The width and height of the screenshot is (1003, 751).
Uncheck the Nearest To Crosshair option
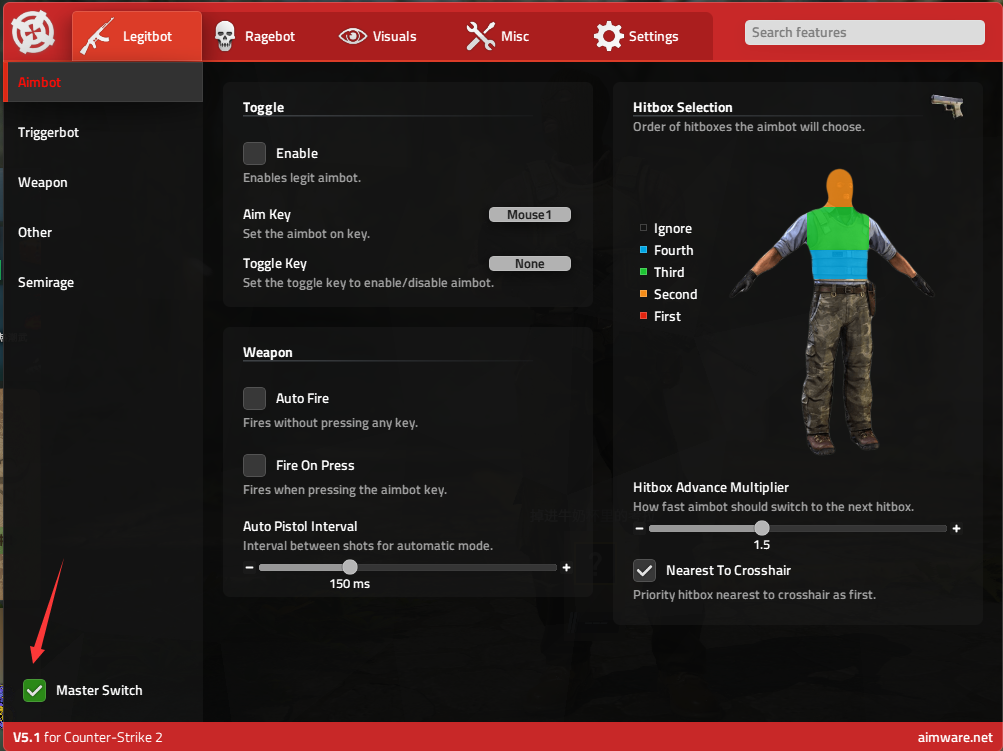pos(645,570)
